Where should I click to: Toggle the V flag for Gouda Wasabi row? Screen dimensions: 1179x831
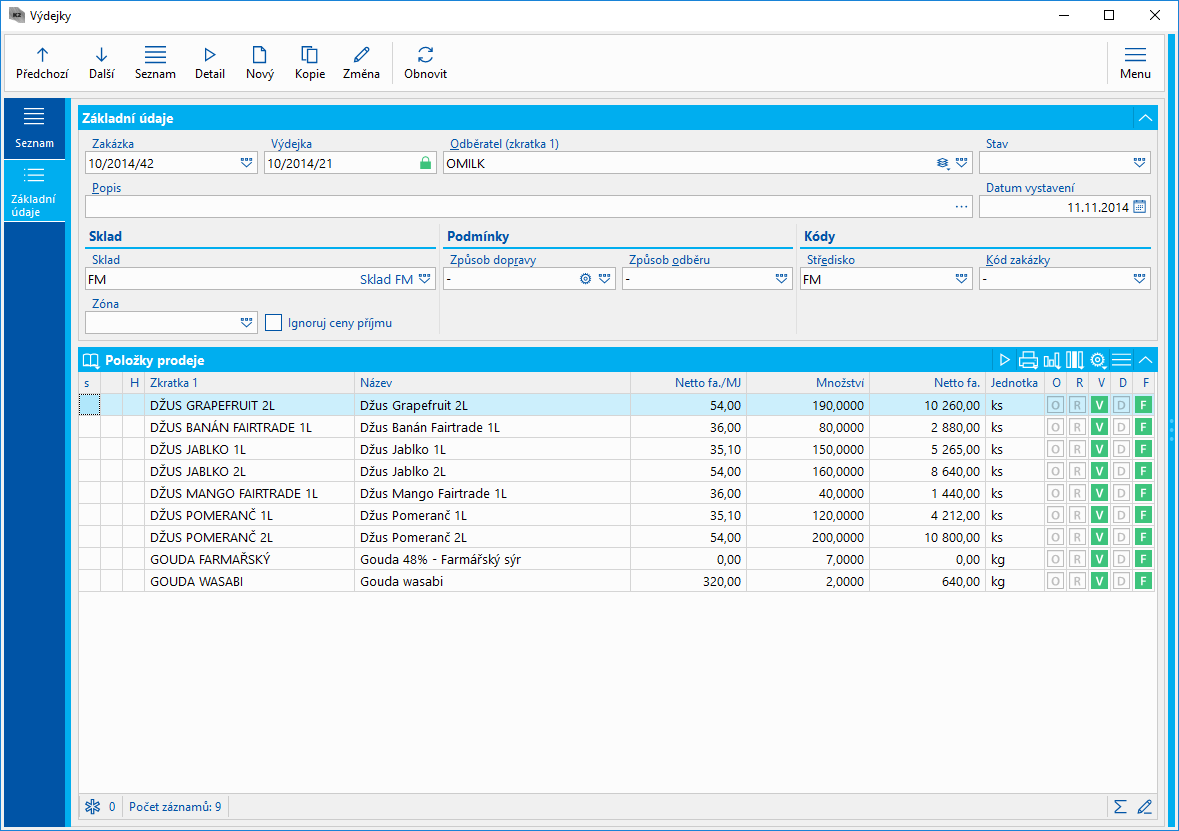click(1099, 581)
